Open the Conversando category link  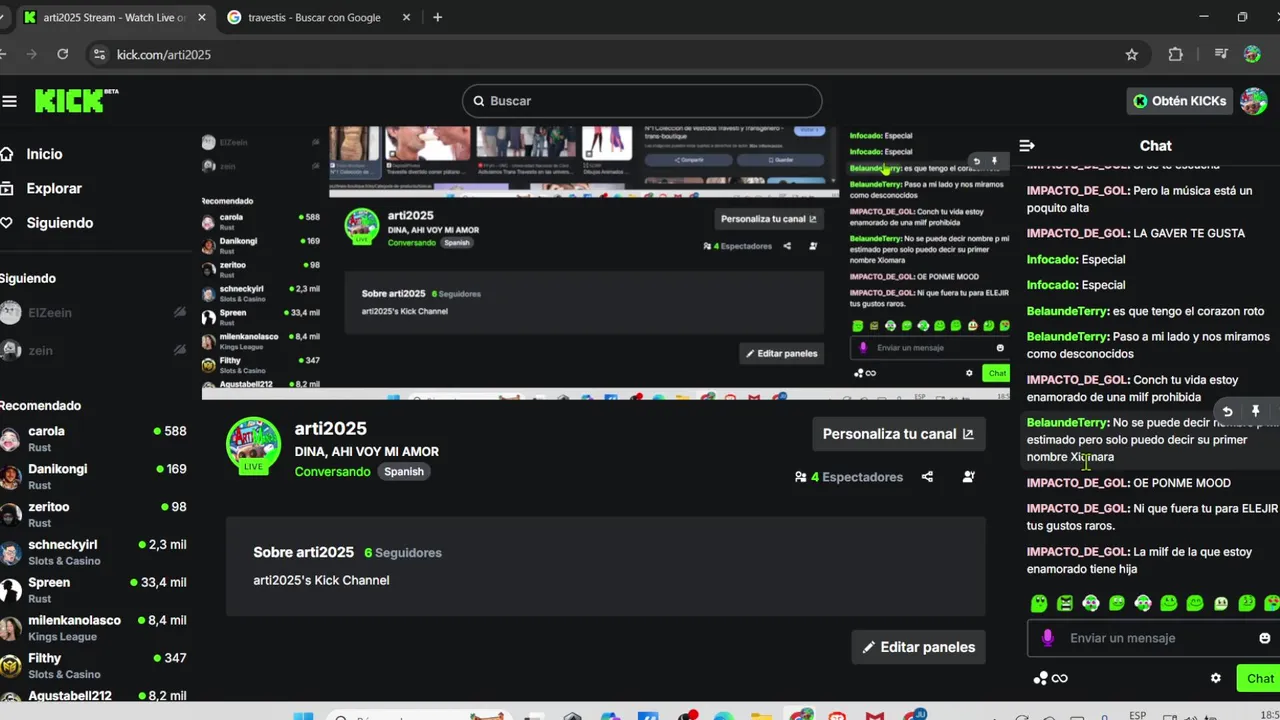point(332,472)
